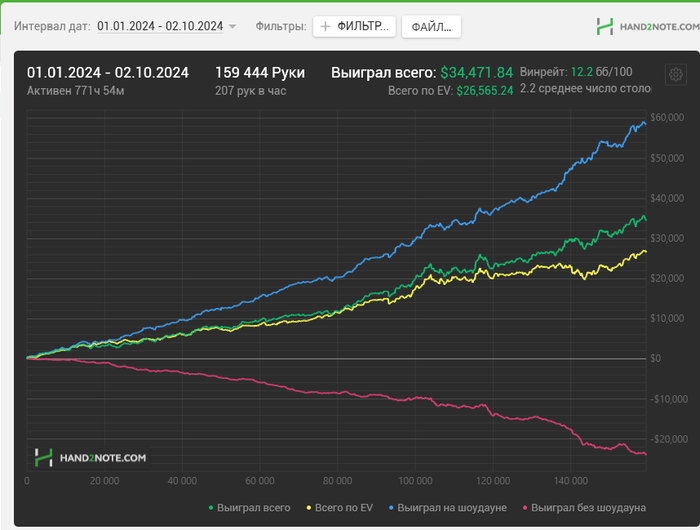
Task: Click the blue legend dot for showdown winnings
Action: tap(391, 508)
